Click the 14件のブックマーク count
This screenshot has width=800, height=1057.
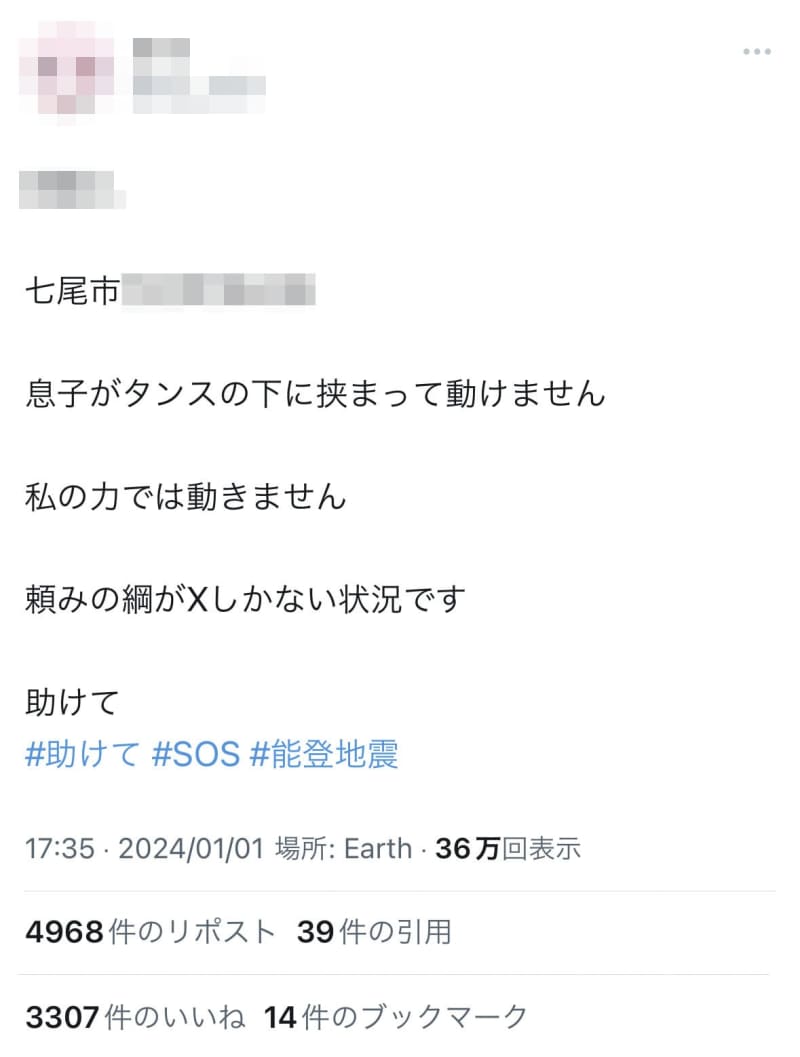coord(396,1017)
